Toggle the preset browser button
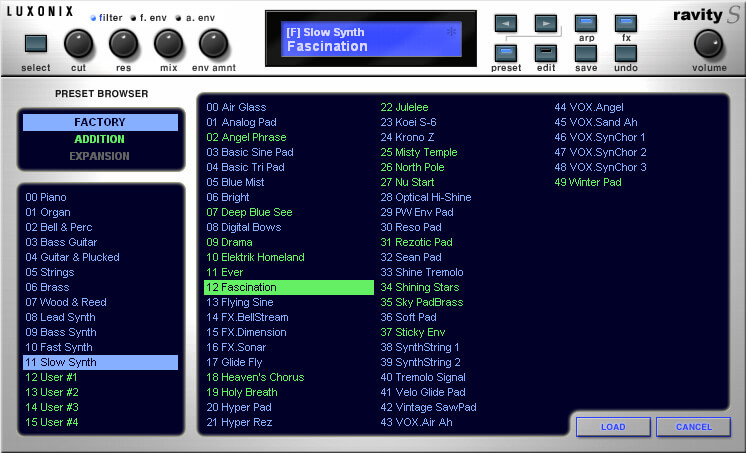746x453 pixels. point(506,53)
